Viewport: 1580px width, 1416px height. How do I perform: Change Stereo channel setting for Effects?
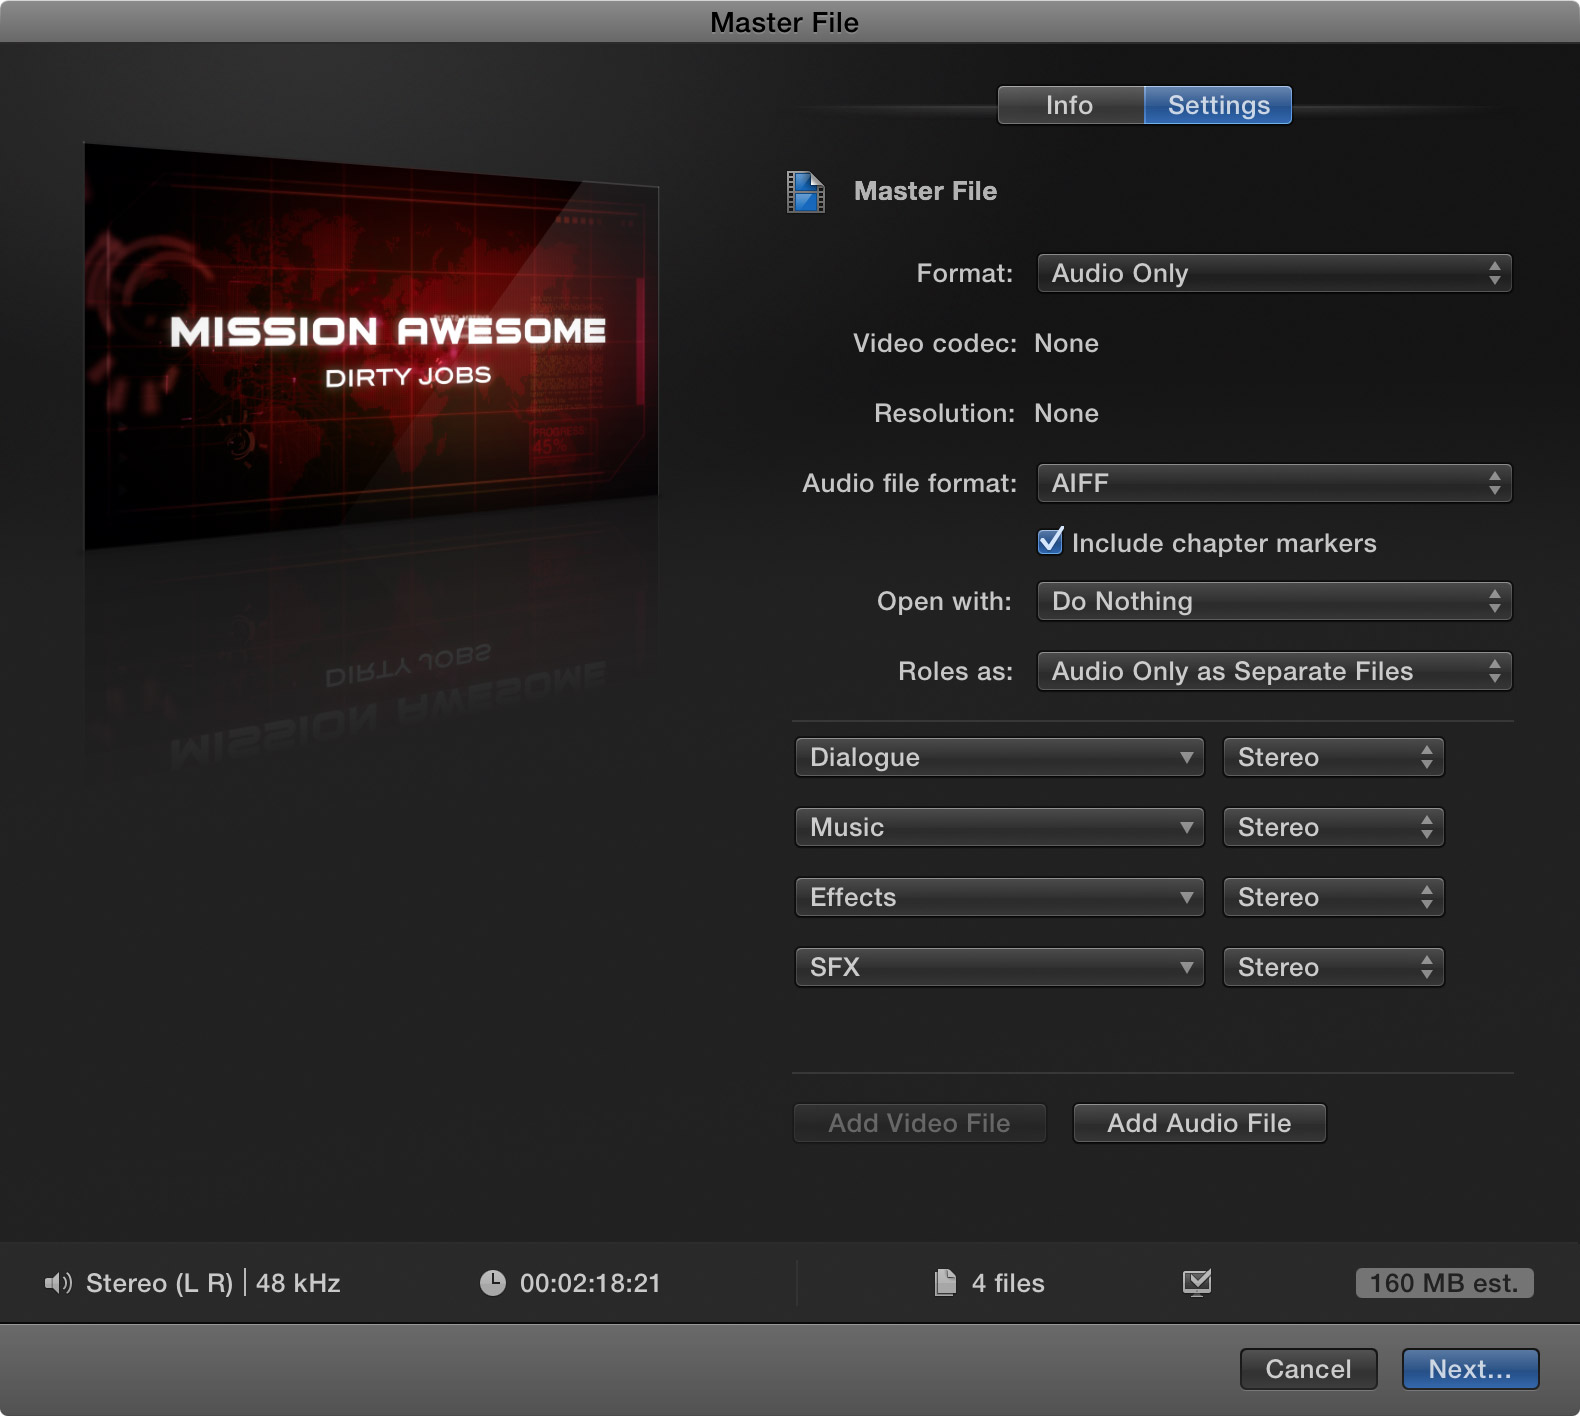coord(1333,897)
